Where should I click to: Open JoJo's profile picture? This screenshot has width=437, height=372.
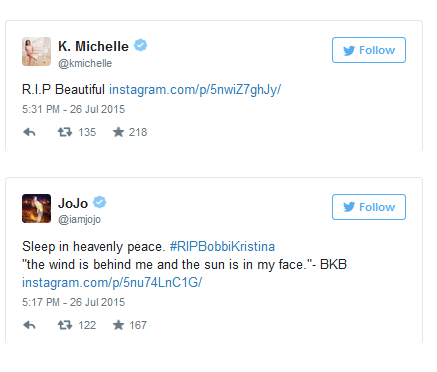click(x=36, y=208)
